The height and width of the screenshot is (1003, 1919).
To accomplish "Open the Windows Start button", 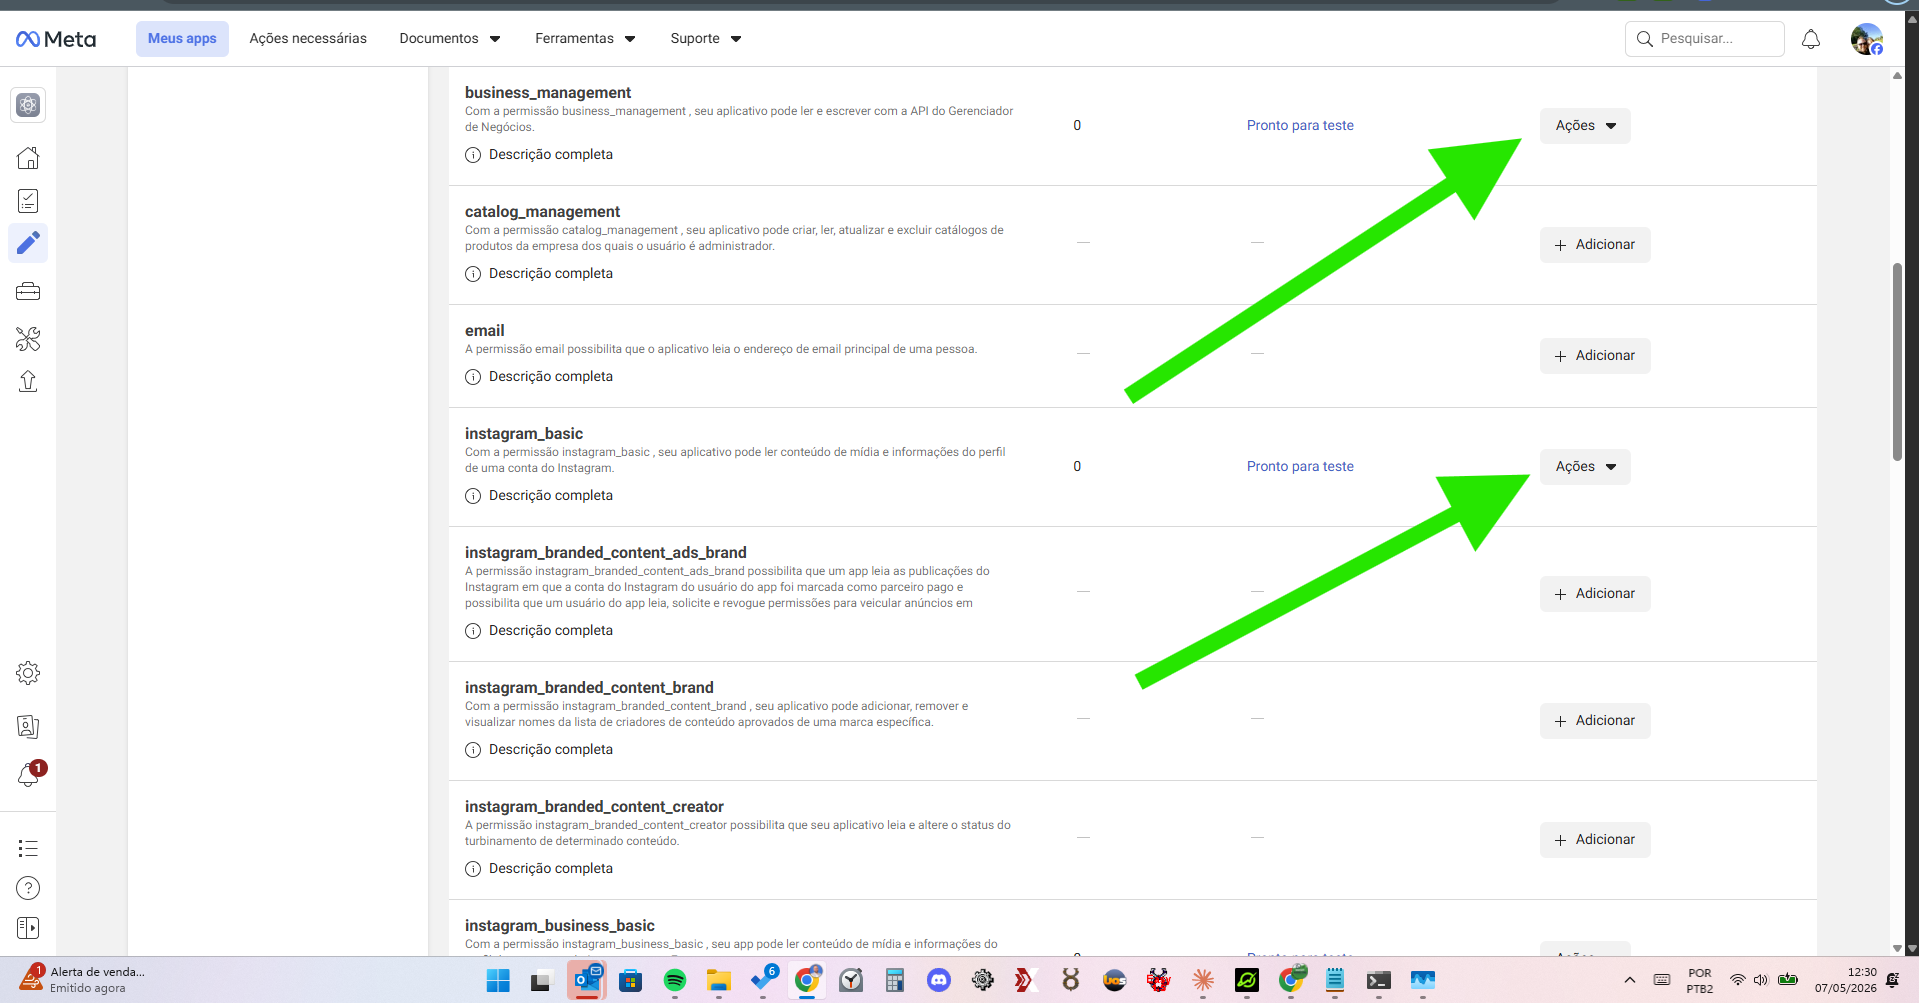I will point(498,981).
